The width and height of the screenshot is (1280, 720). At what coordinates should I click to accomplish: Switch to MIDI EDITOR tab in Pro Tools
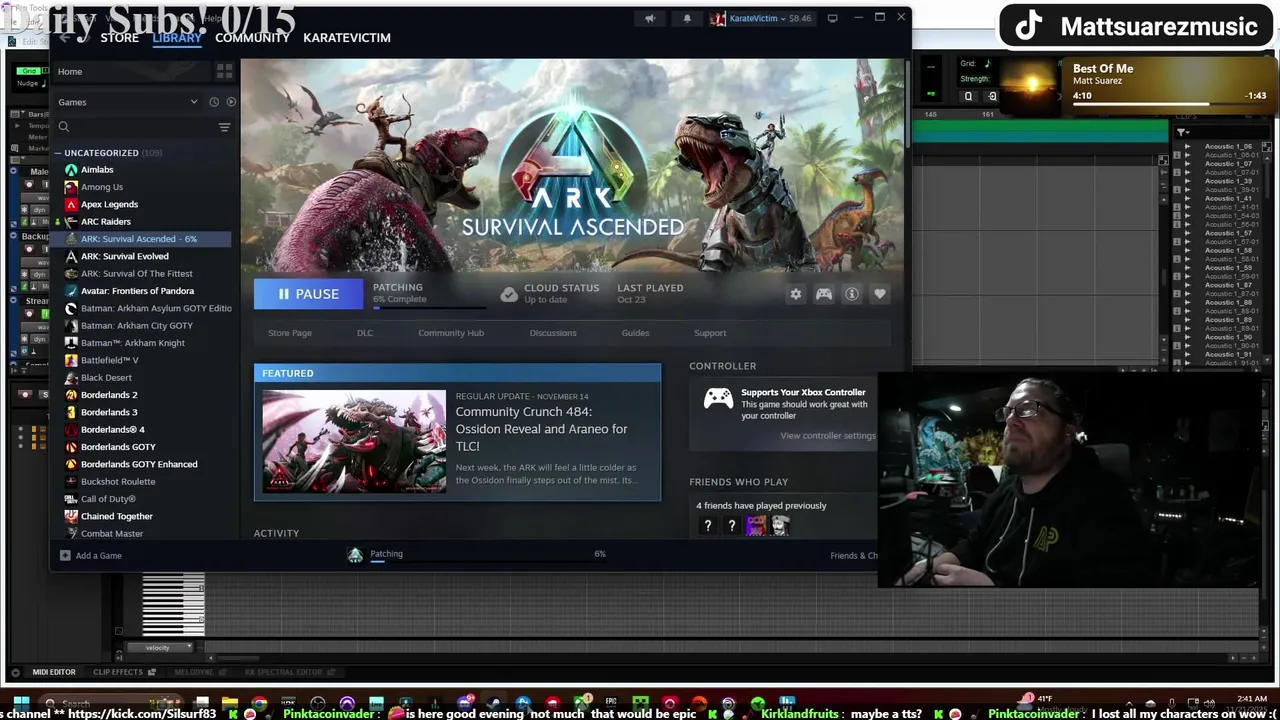coord(54,672)
